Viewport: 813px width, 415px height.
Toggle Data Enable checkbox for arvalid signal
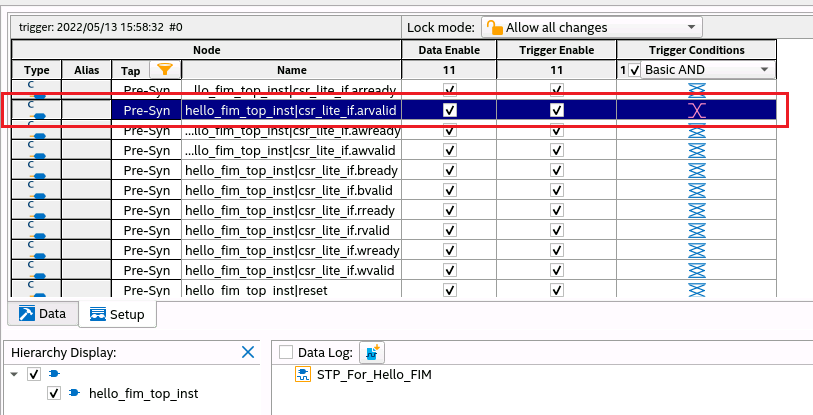click(450, 110)
